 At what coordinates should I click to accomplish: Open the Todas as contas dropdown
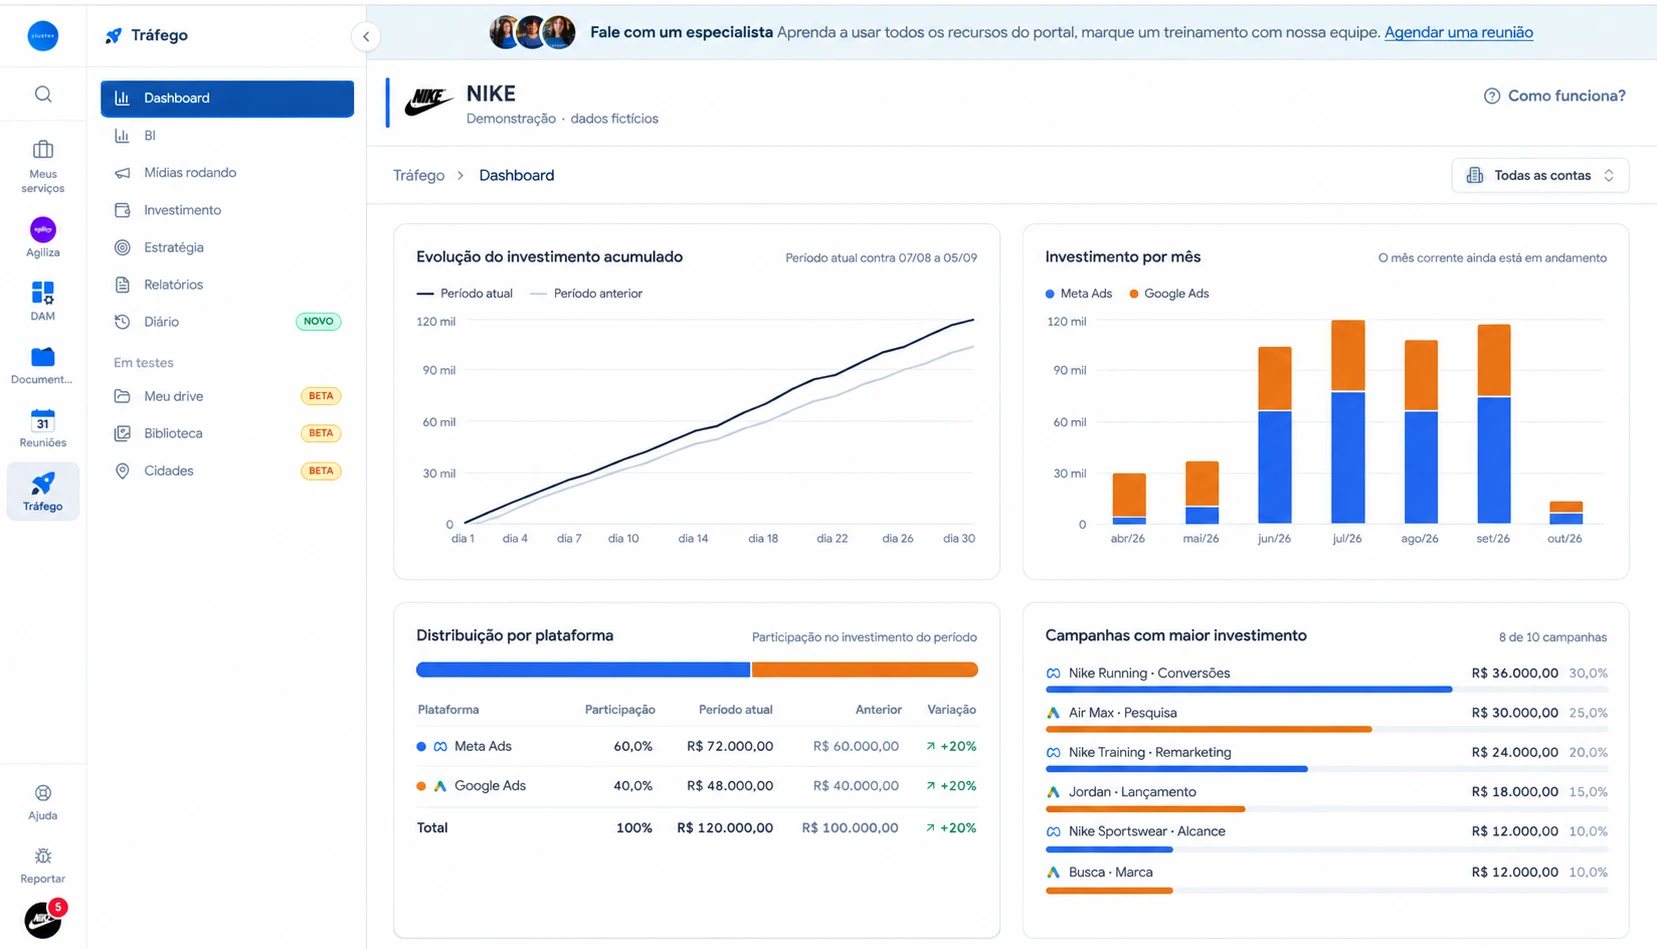[1540, 175]
